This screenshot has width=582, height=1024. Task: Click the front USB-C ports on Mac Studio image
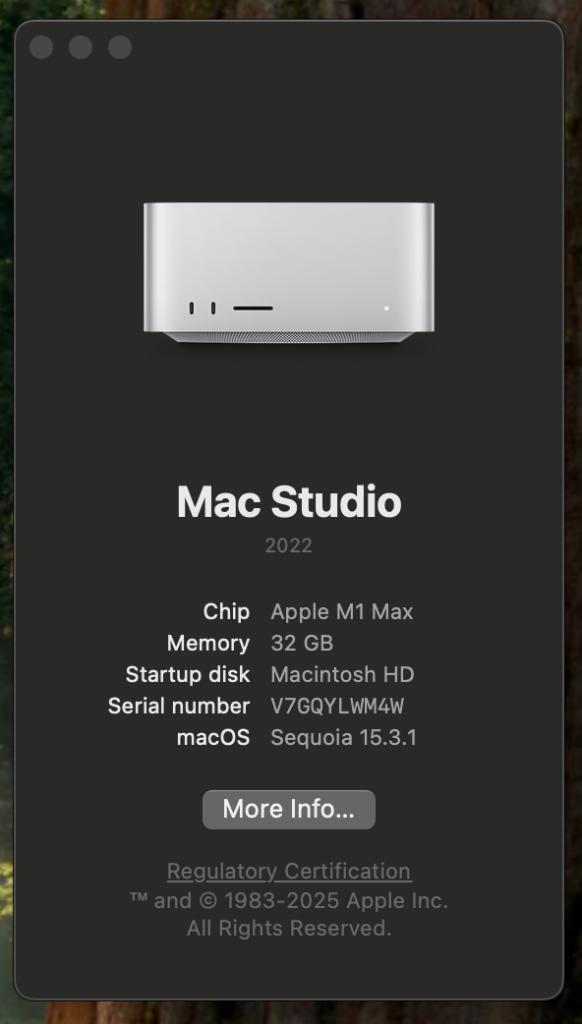(x=202, y=308)
